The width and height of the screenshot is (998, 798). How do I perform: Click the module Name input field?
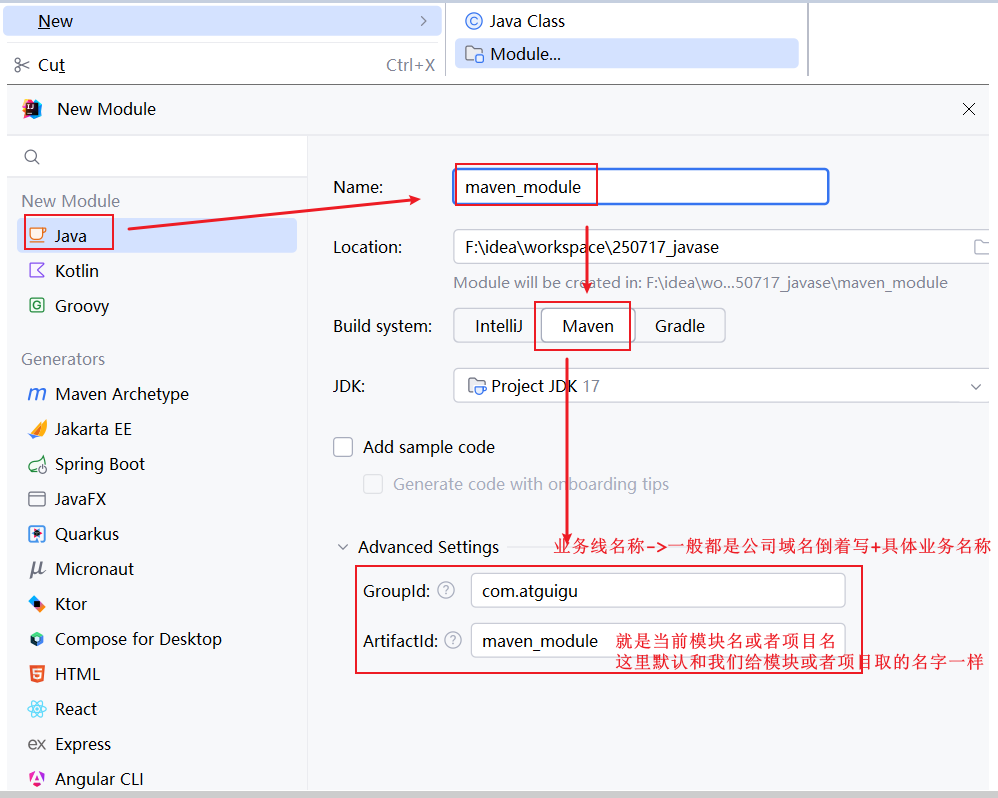tap(641, 186)
